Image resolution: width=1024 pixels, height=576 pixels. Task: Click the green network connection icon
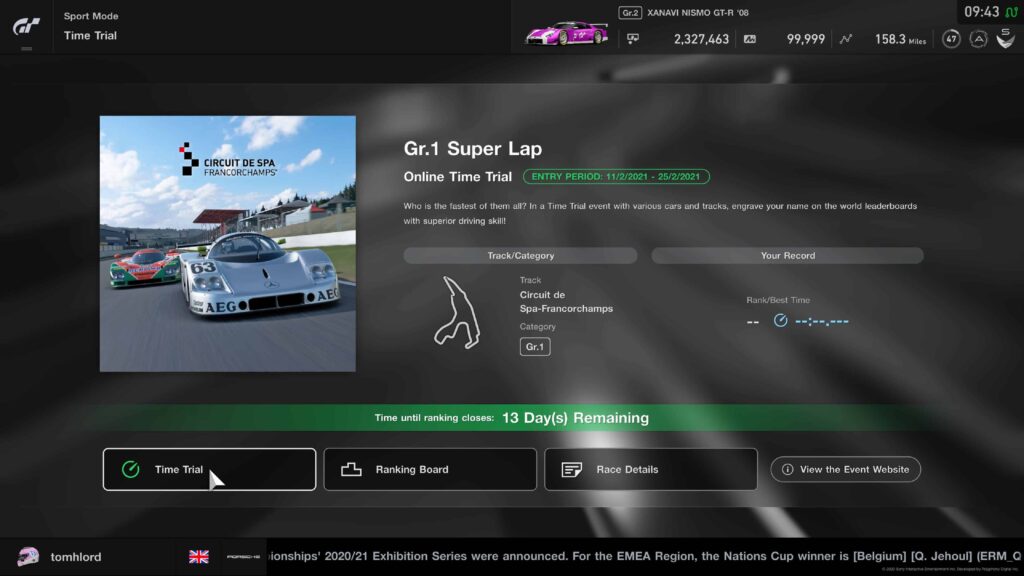click(1012, 12)
